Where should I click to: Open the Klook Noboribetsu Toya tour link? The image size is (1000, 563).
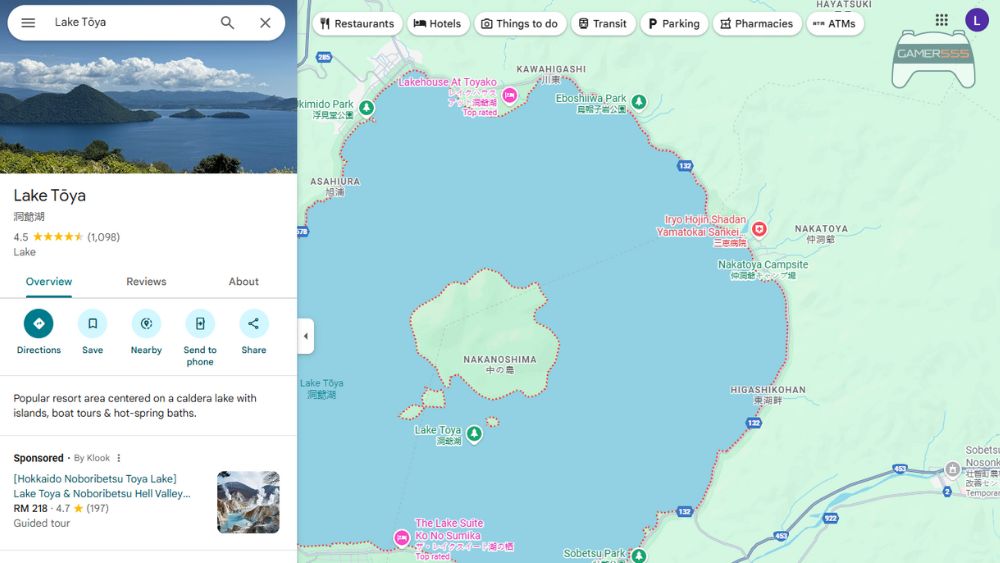point(101,486)
